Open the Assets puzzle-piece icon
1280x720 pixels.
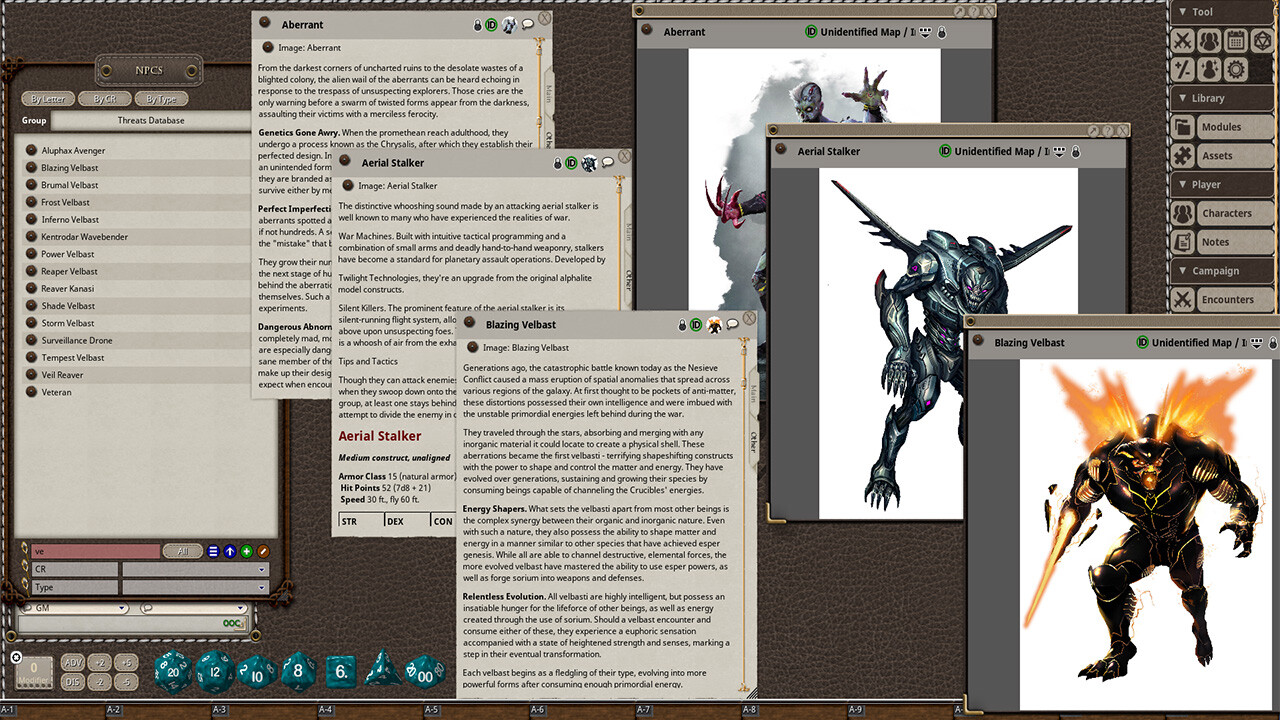(1183, 156)
